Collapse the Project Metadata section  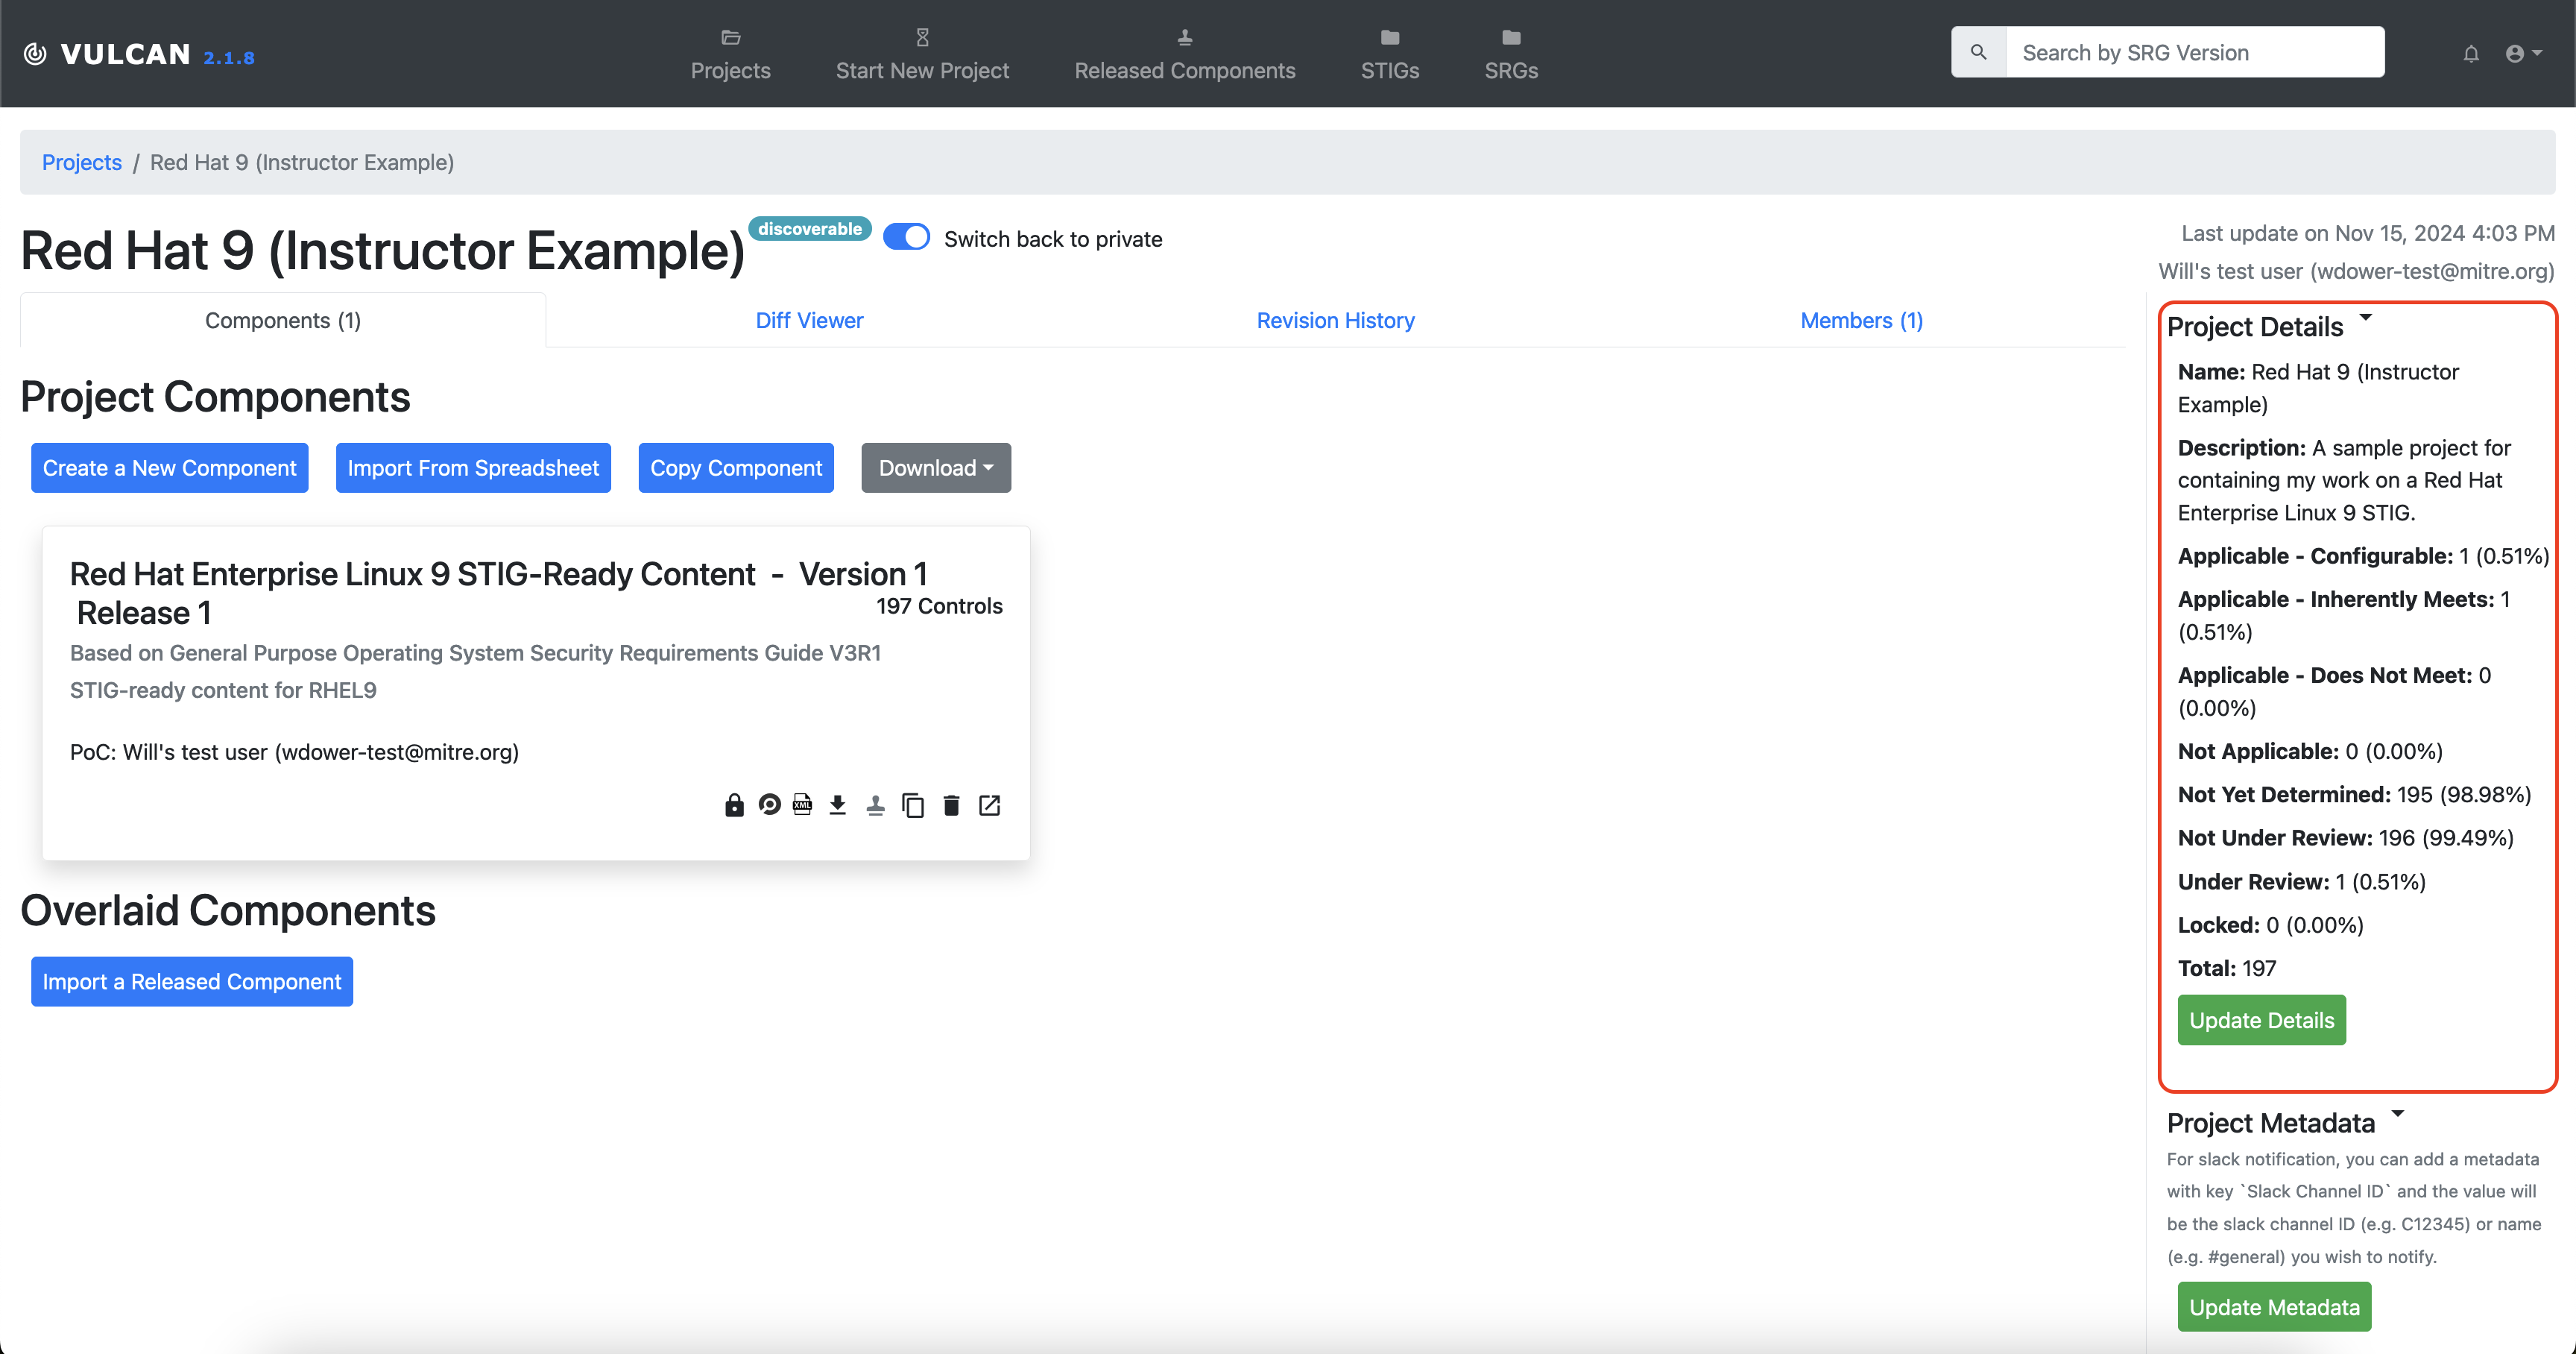[x=2397, y=1115]
